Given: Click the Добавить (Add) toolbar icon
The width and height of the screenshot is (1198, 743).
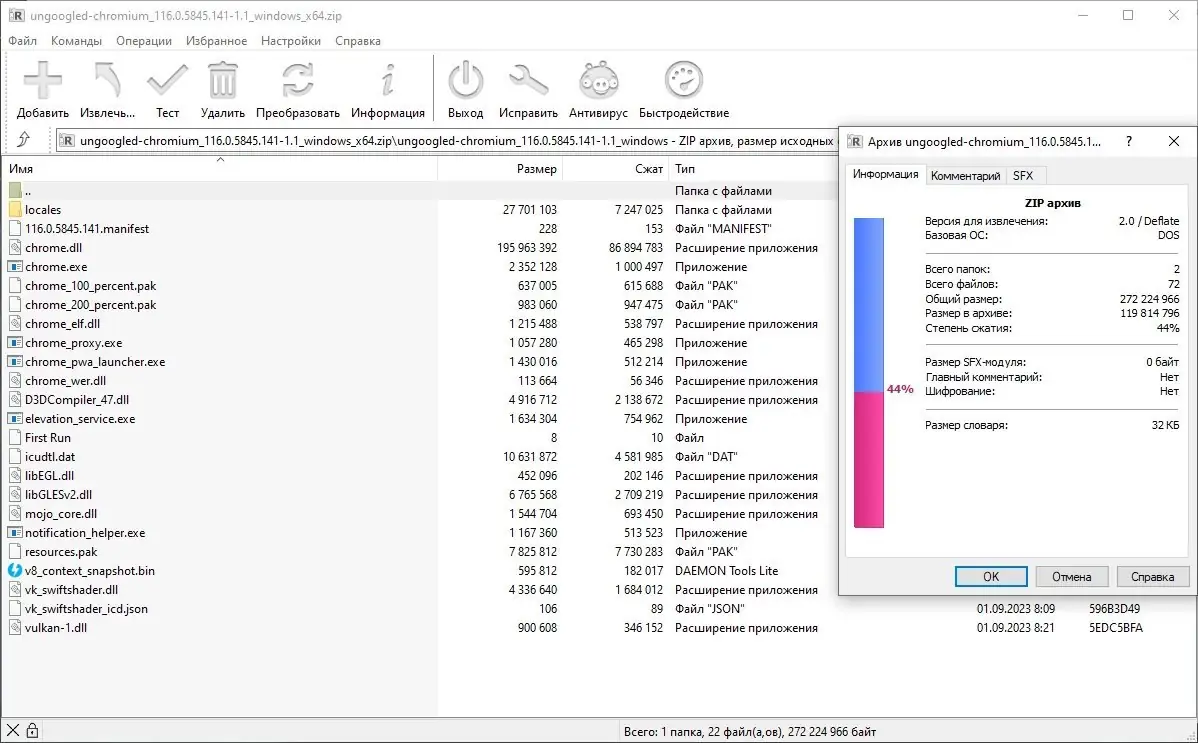Looking at the screenshot, I should tap(42, 80).
